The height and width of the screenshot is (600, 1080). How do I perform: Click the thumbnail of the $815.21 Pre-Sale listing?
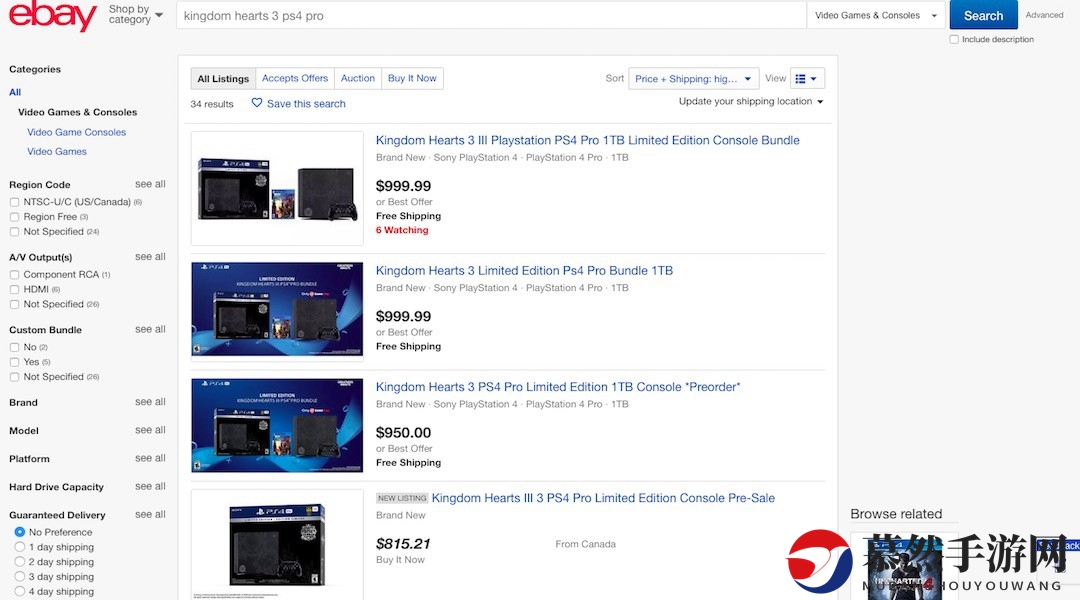[277, 544]
